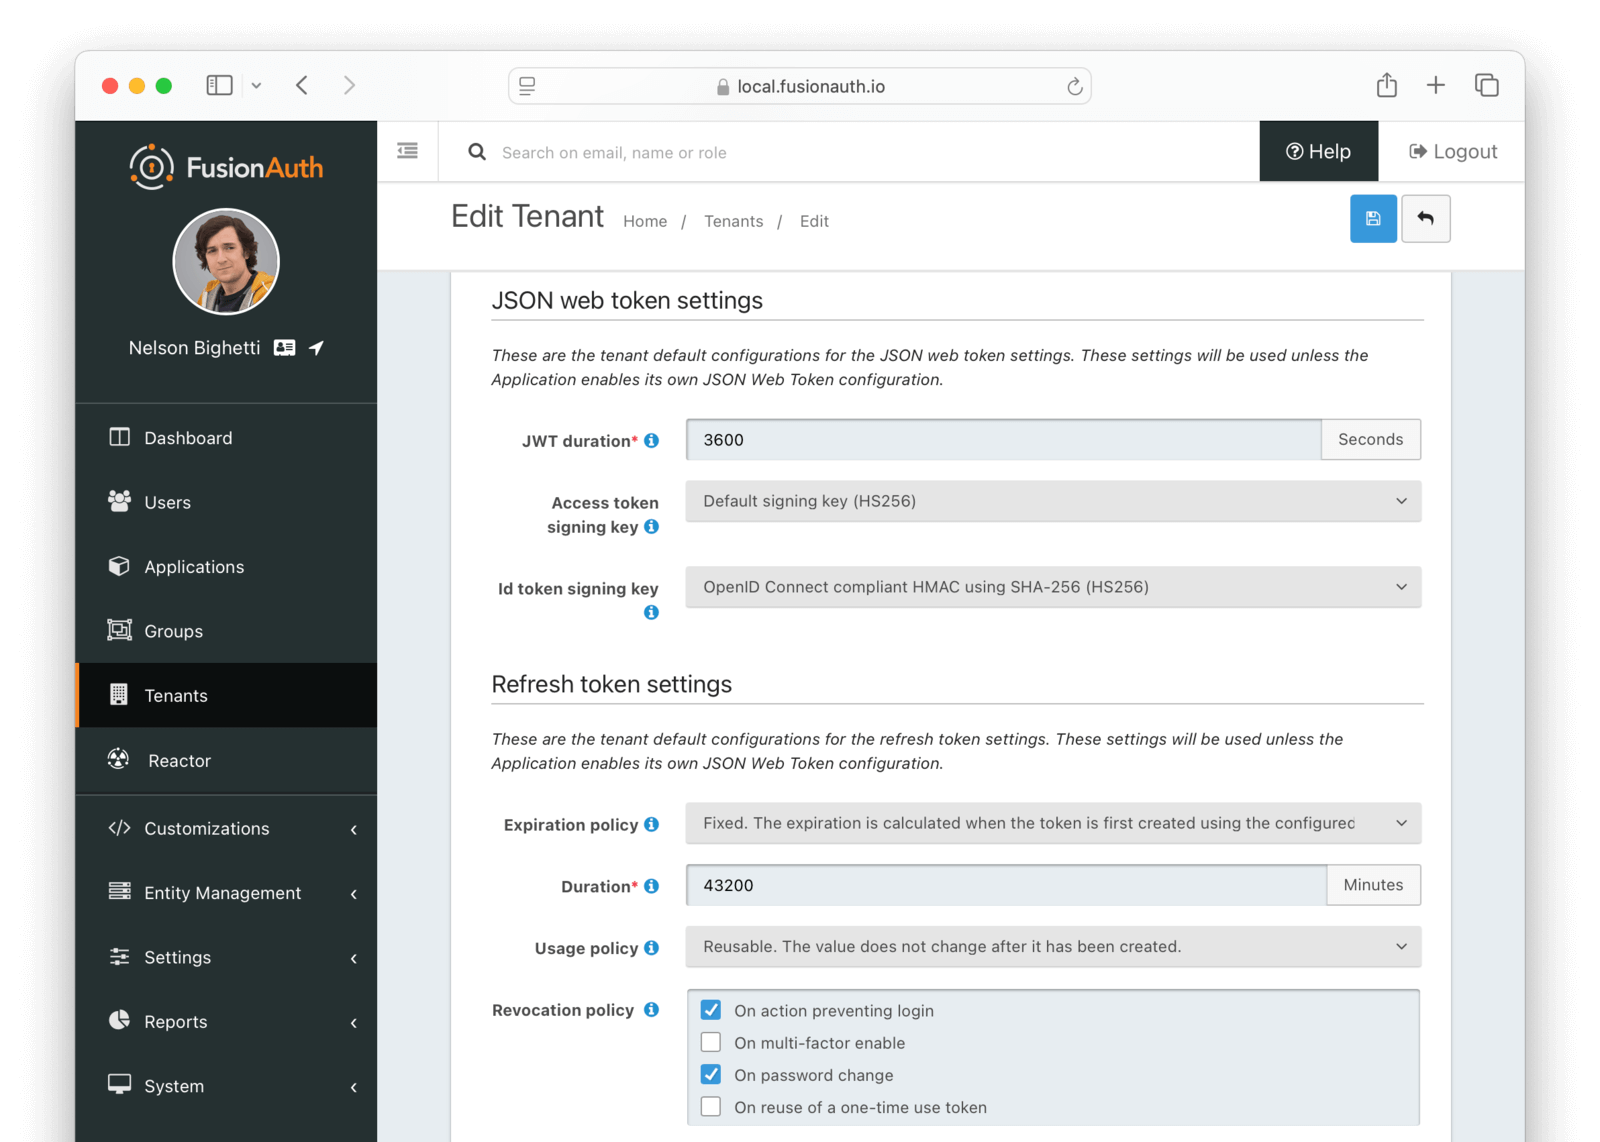Change the refresh token Usage policy dropdown

point(1052,947)
